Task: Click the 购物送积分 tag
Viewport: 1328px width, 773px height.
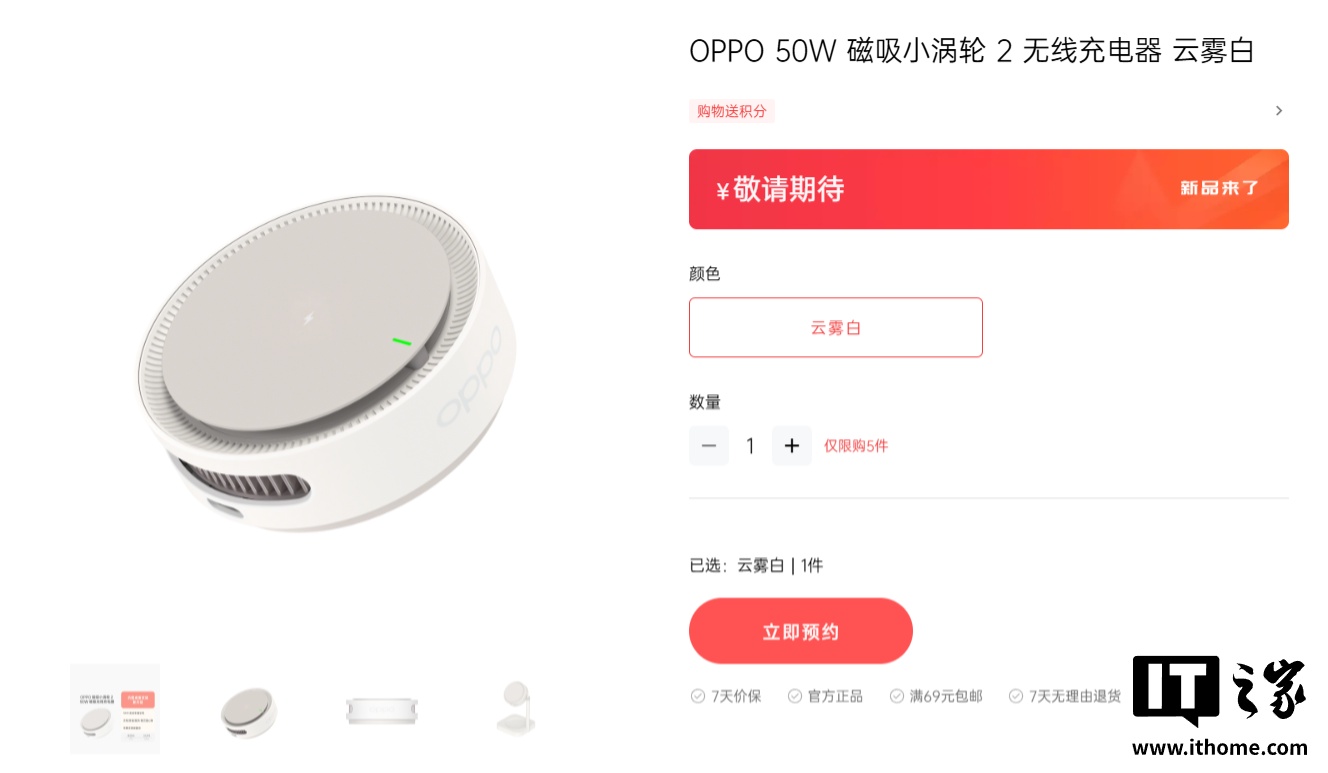Action: click(732, 111)
